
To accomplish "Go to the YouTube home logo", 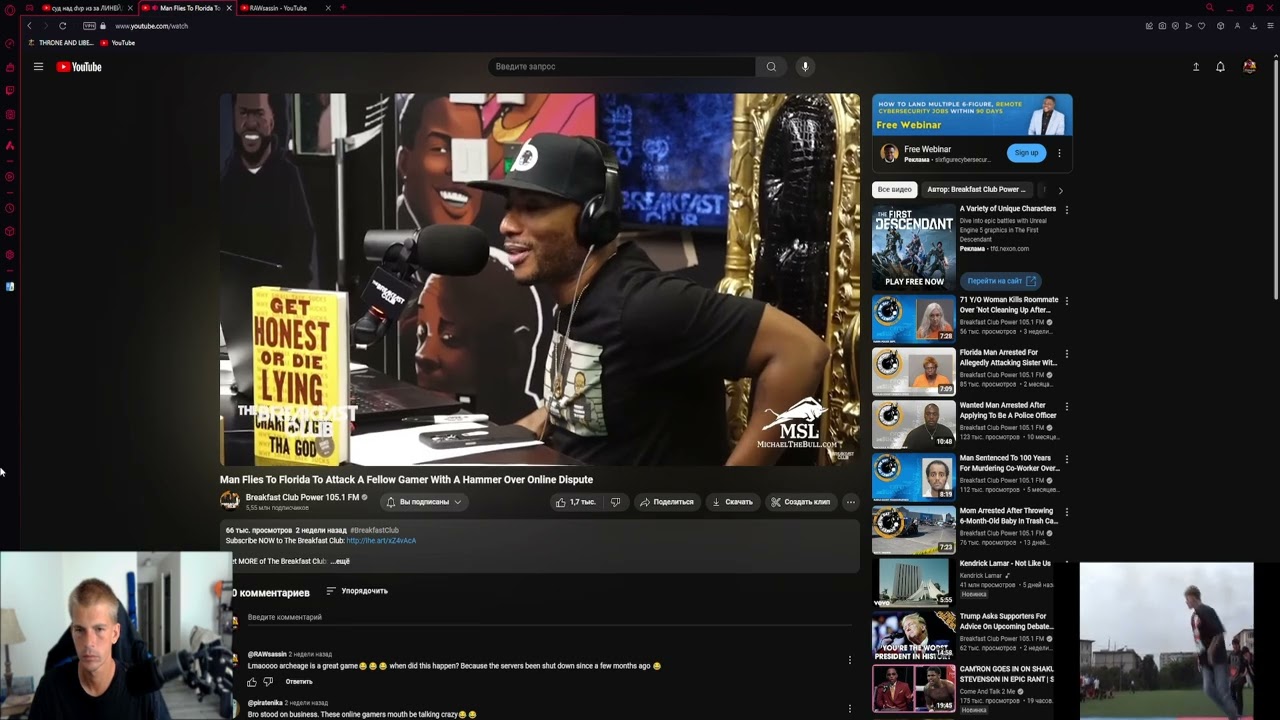I will click(x=79, y=67).
